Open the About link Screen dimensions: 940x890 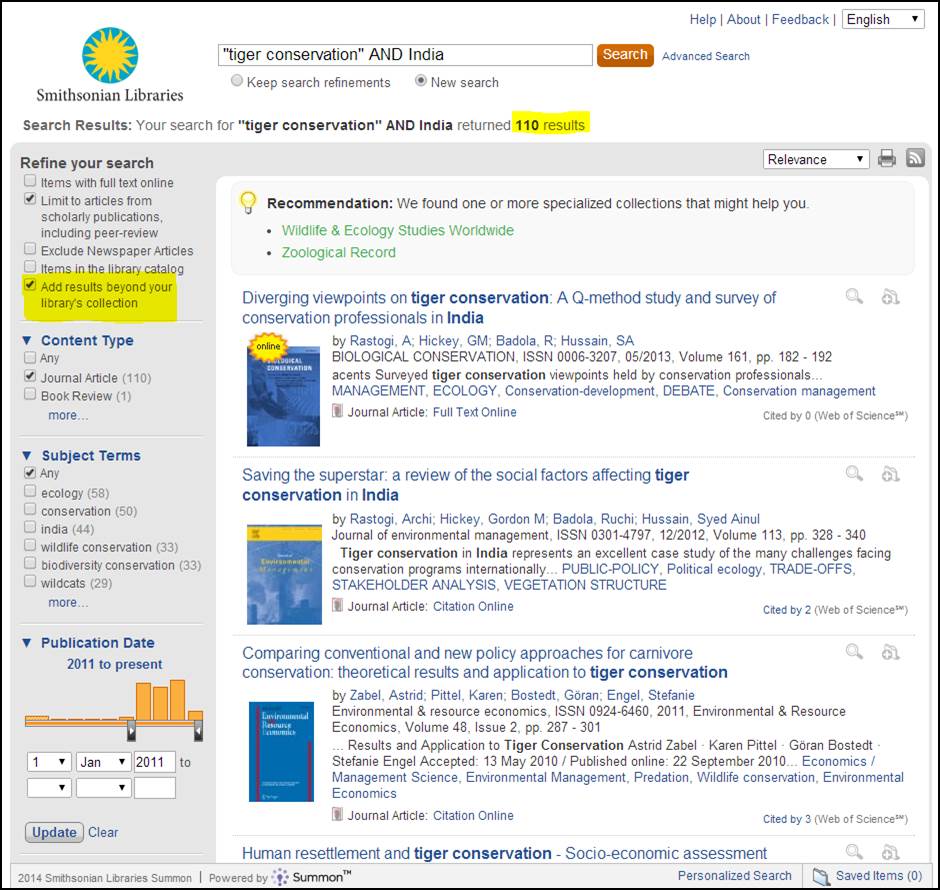[x=743, y=19]
